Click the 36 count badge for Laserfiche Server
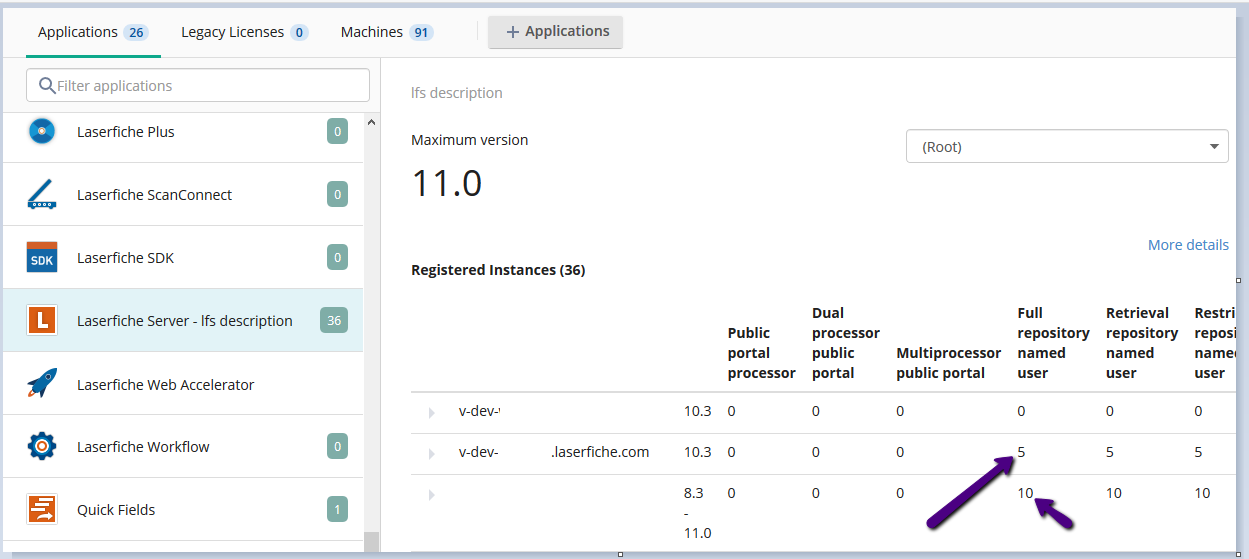The height and width of the screenshot is (559, 1249). tap(334, 321)
